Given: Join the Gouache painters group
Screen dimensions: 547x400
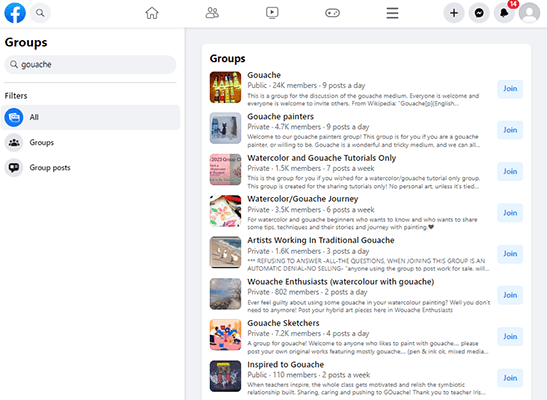Looking at the screenshot, I should point(510,130).
